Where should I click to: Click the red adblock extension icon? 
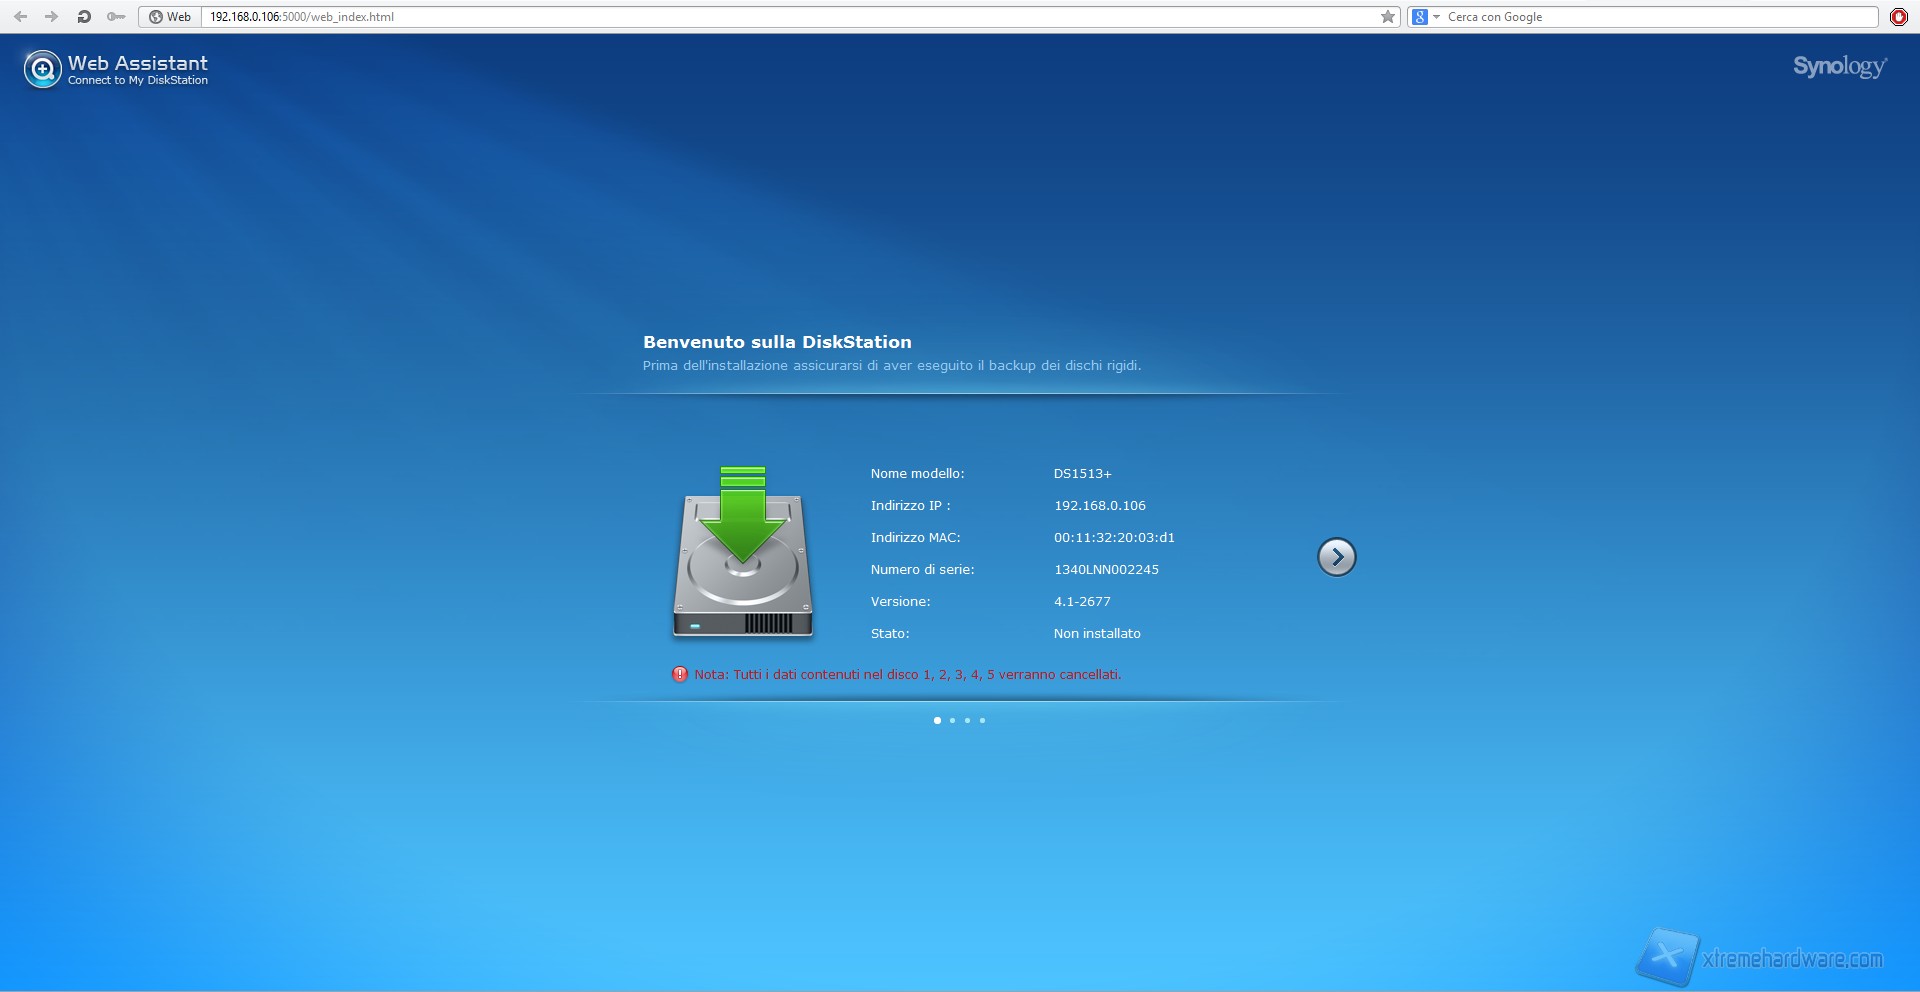(x=1898, y=17)
